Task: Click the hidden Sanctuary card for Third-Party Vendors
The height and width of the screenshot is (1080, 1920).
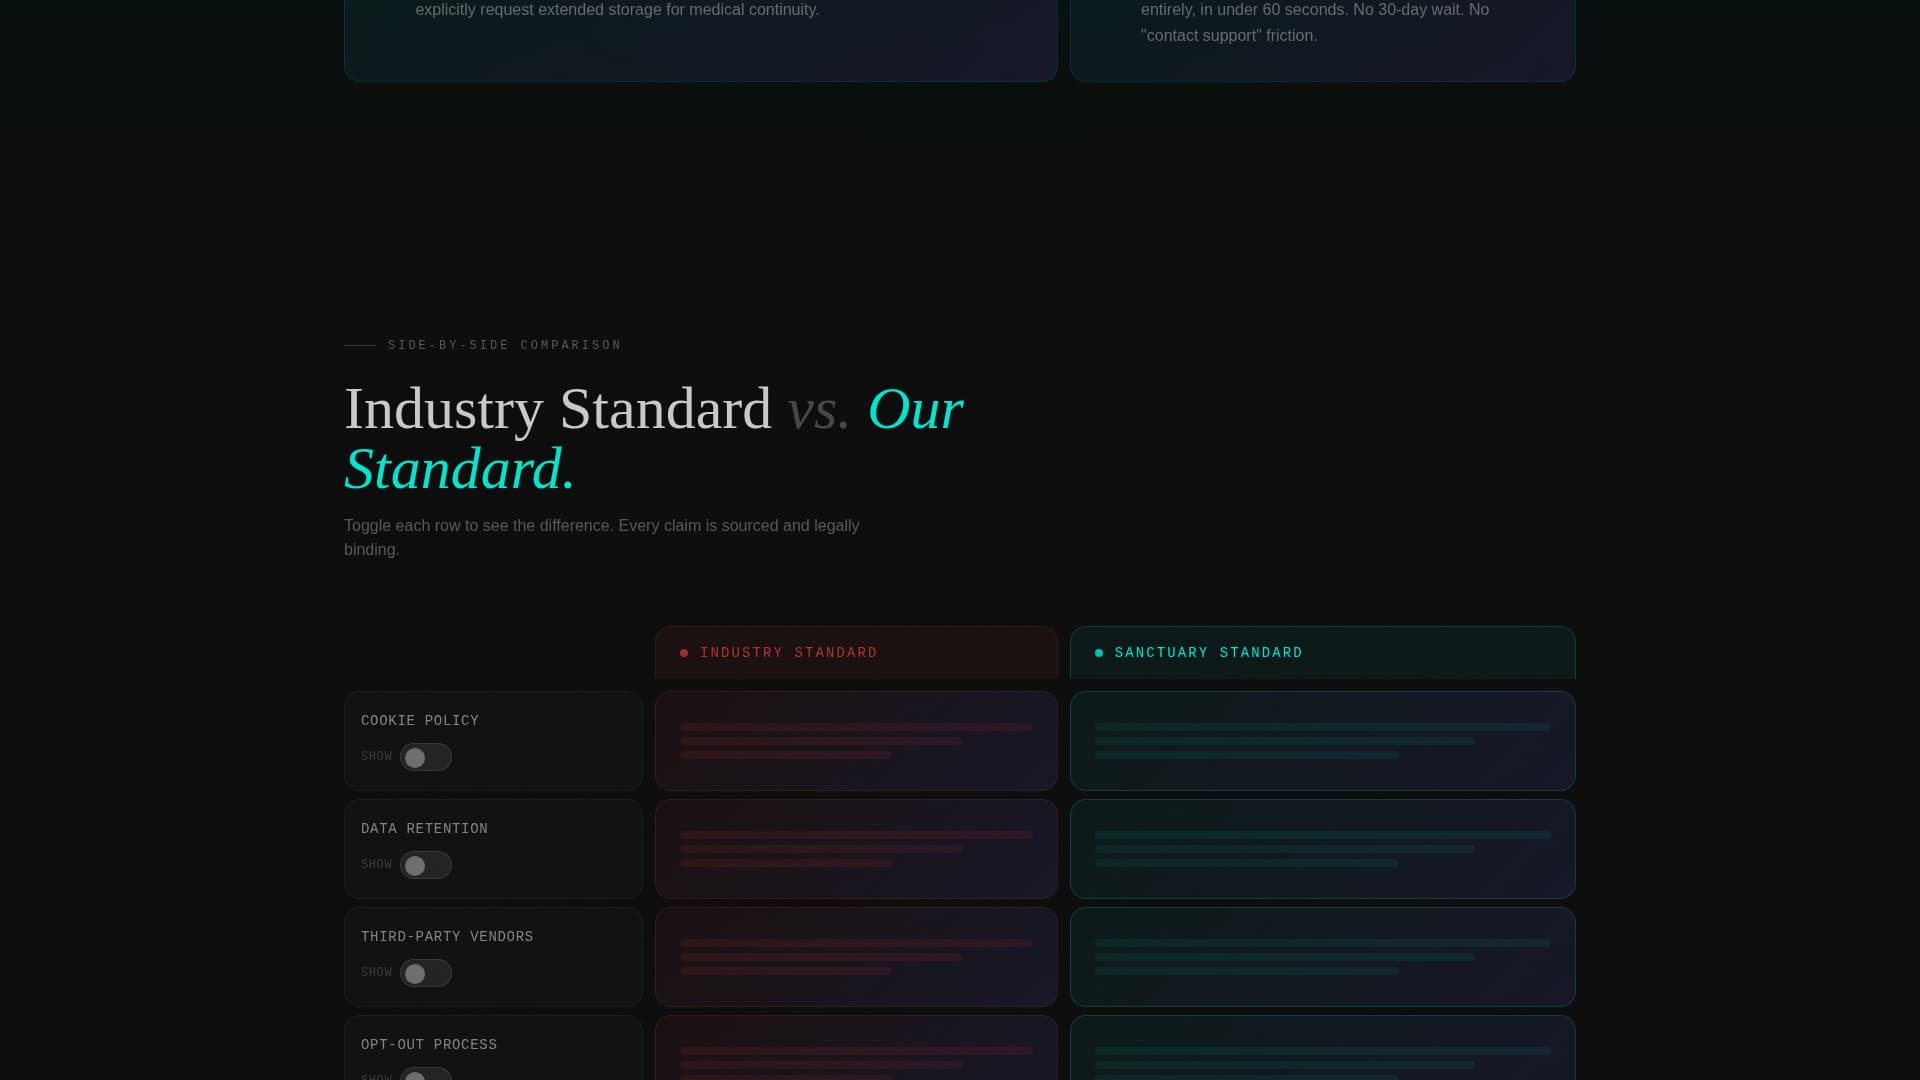Action: click(x=1322, y=957)
